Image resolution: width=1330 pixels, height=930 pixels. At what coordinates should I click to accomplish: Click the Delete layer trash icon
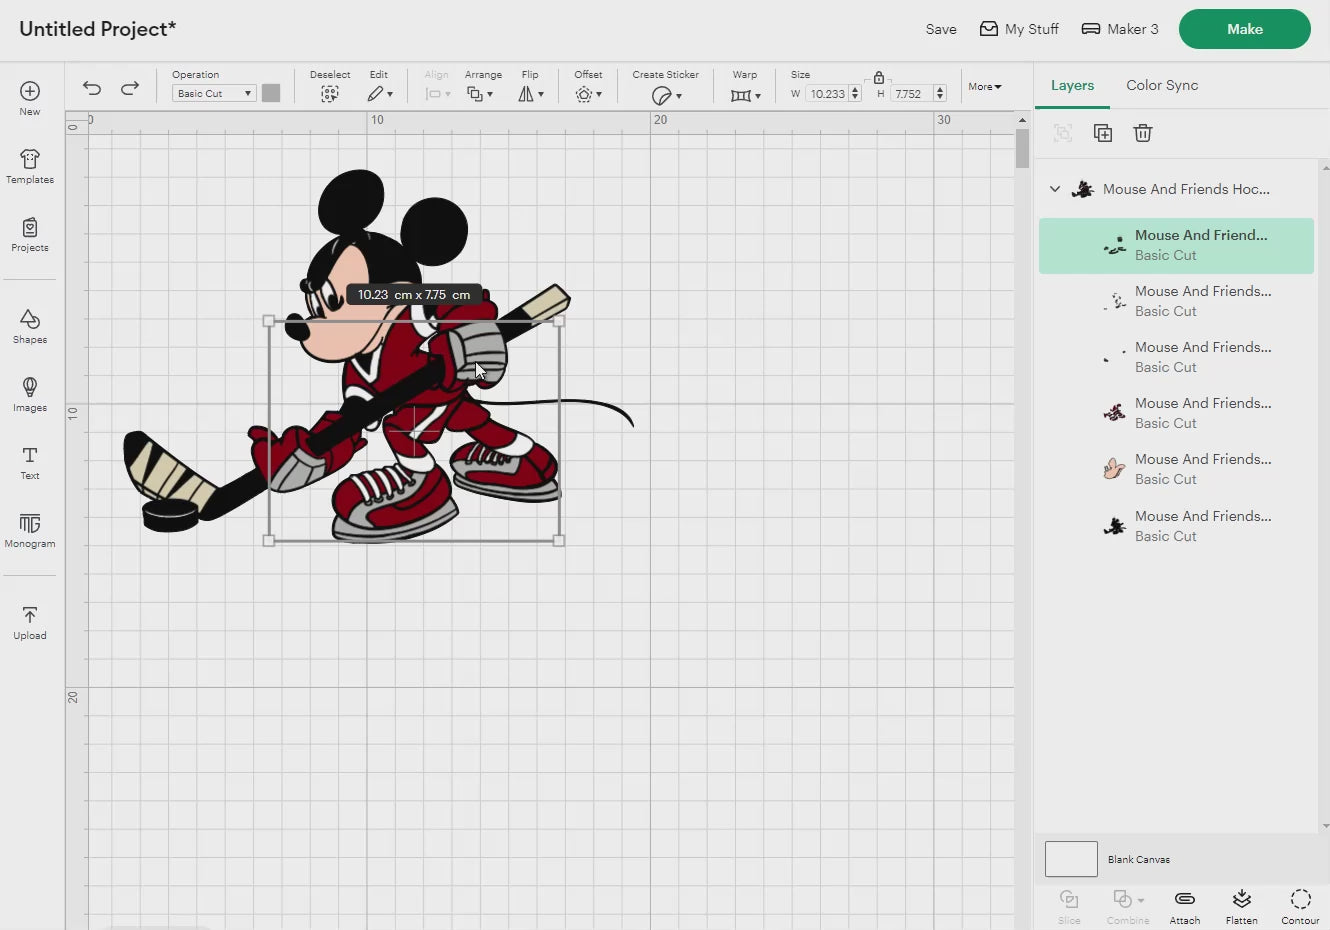[1143, 133]
